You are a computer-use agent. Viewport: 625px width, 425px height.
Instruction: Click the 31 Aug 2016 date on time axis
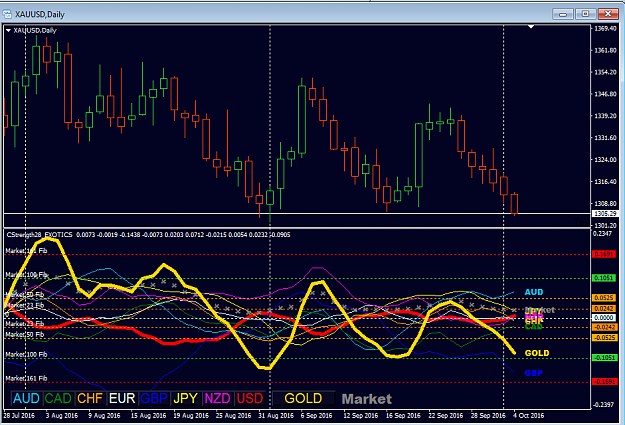[x=276, y=415]
